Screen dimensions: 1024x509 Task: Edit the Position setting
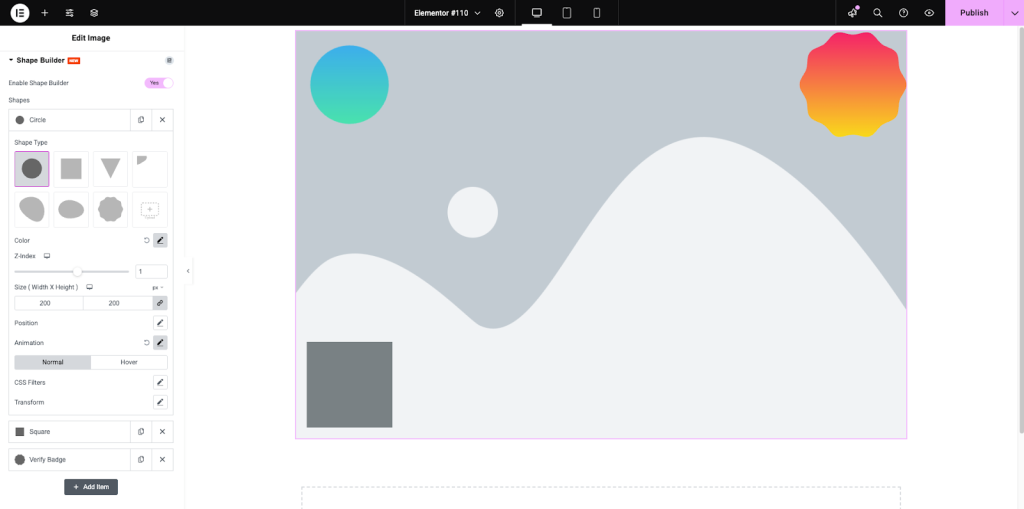160,323
